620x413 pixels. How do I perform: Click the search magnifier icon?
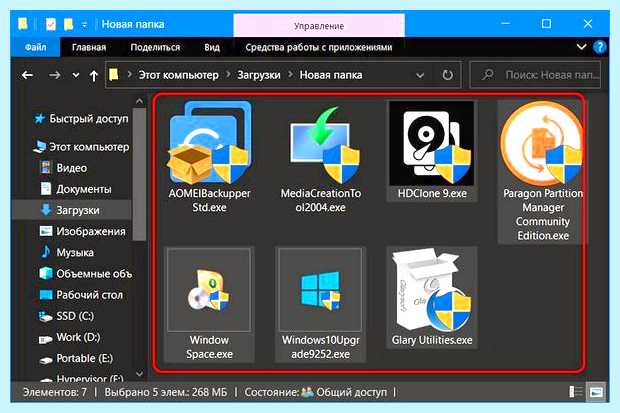tap(488, 74)
